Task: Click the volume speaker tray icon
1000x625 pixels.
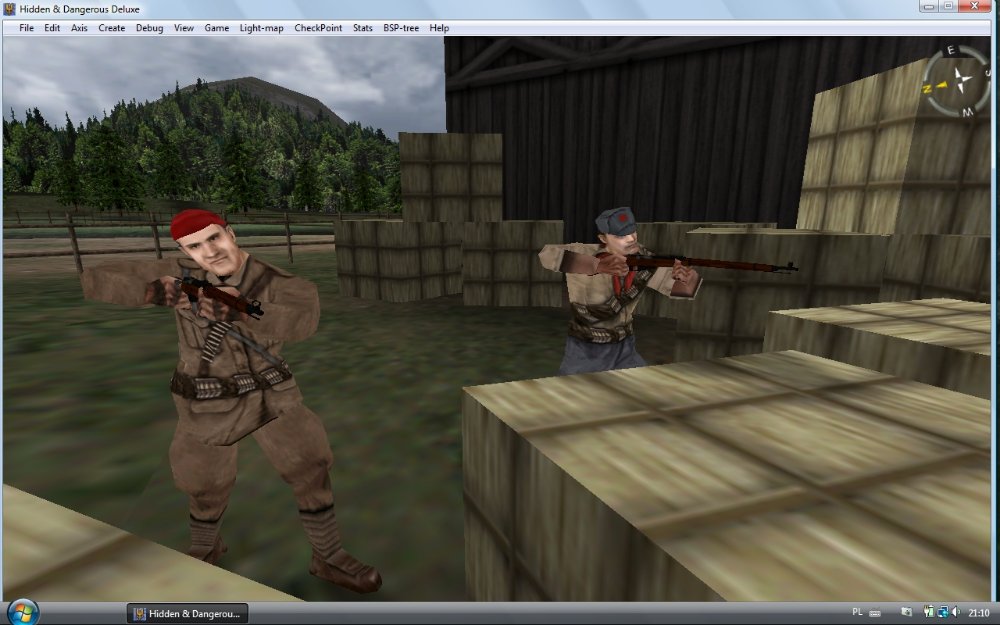Action: pyautogui.click(x=956, y=613)
